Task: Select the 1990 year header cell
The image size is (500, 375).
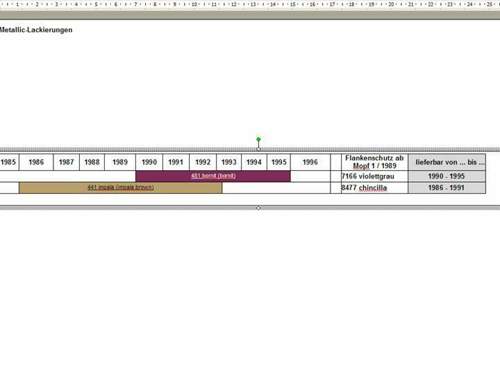Action: pyautogui.click(x=149, y=162)
